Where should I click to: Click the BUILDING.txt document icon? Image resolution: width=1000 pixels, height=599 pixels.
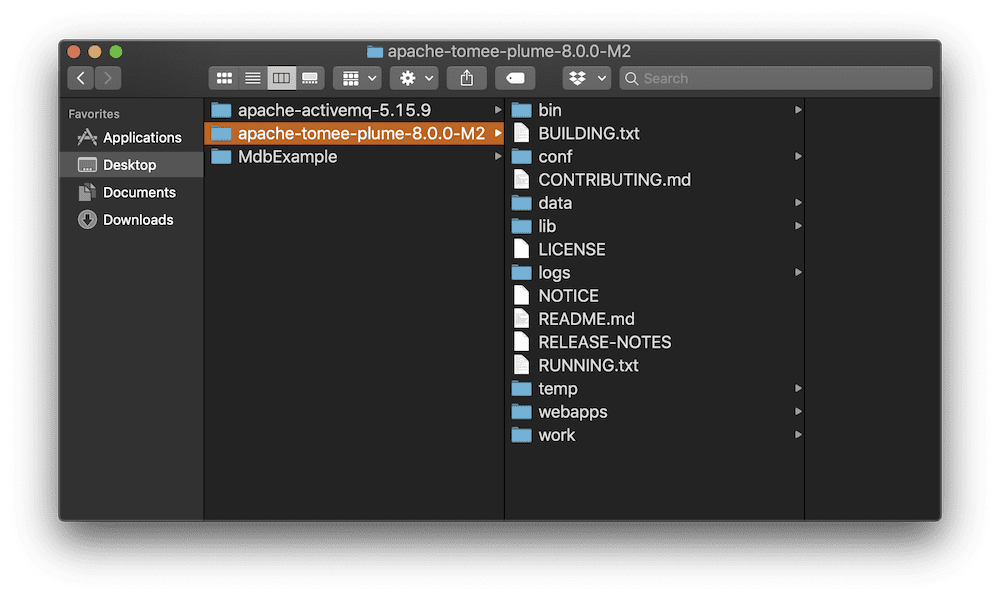tap(522, 133)
